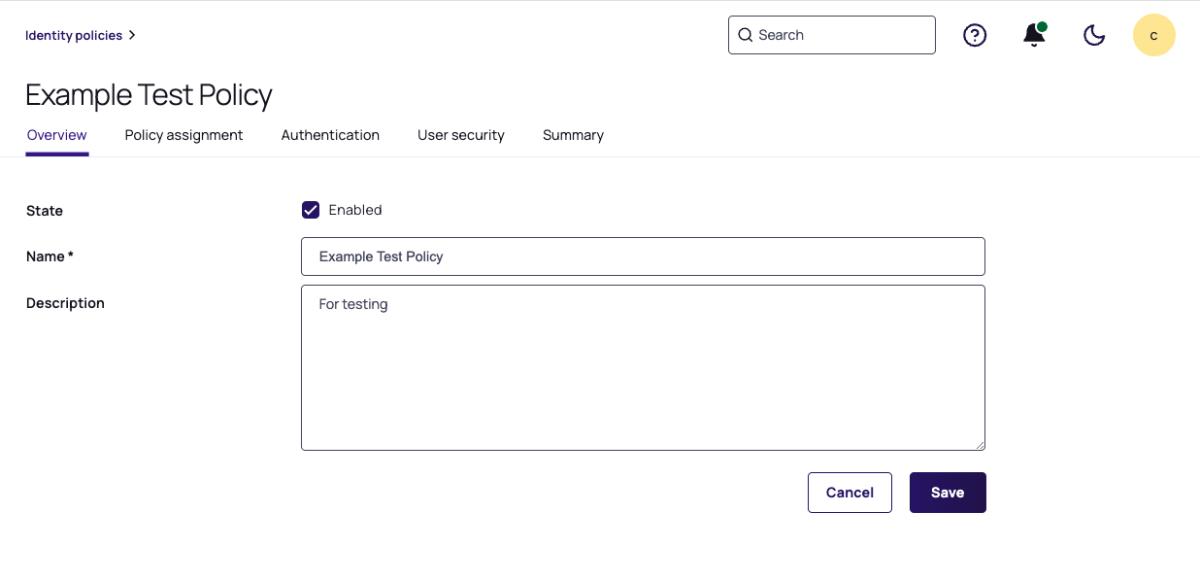Viewport: 1200px width, 580px height.
Task: Focus the Search field in header
Action: pyautogui.click(x=840, y=35)
